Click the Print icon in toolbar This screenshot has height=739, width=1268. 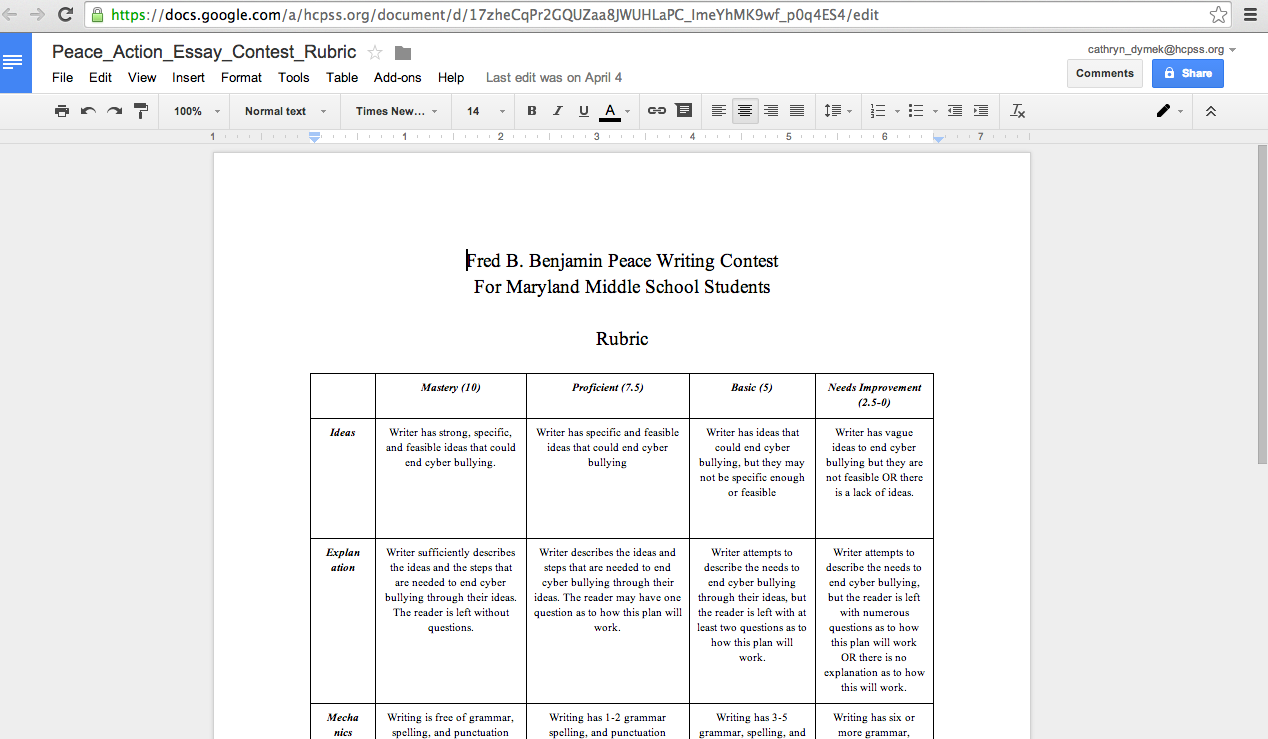(62, 111)
